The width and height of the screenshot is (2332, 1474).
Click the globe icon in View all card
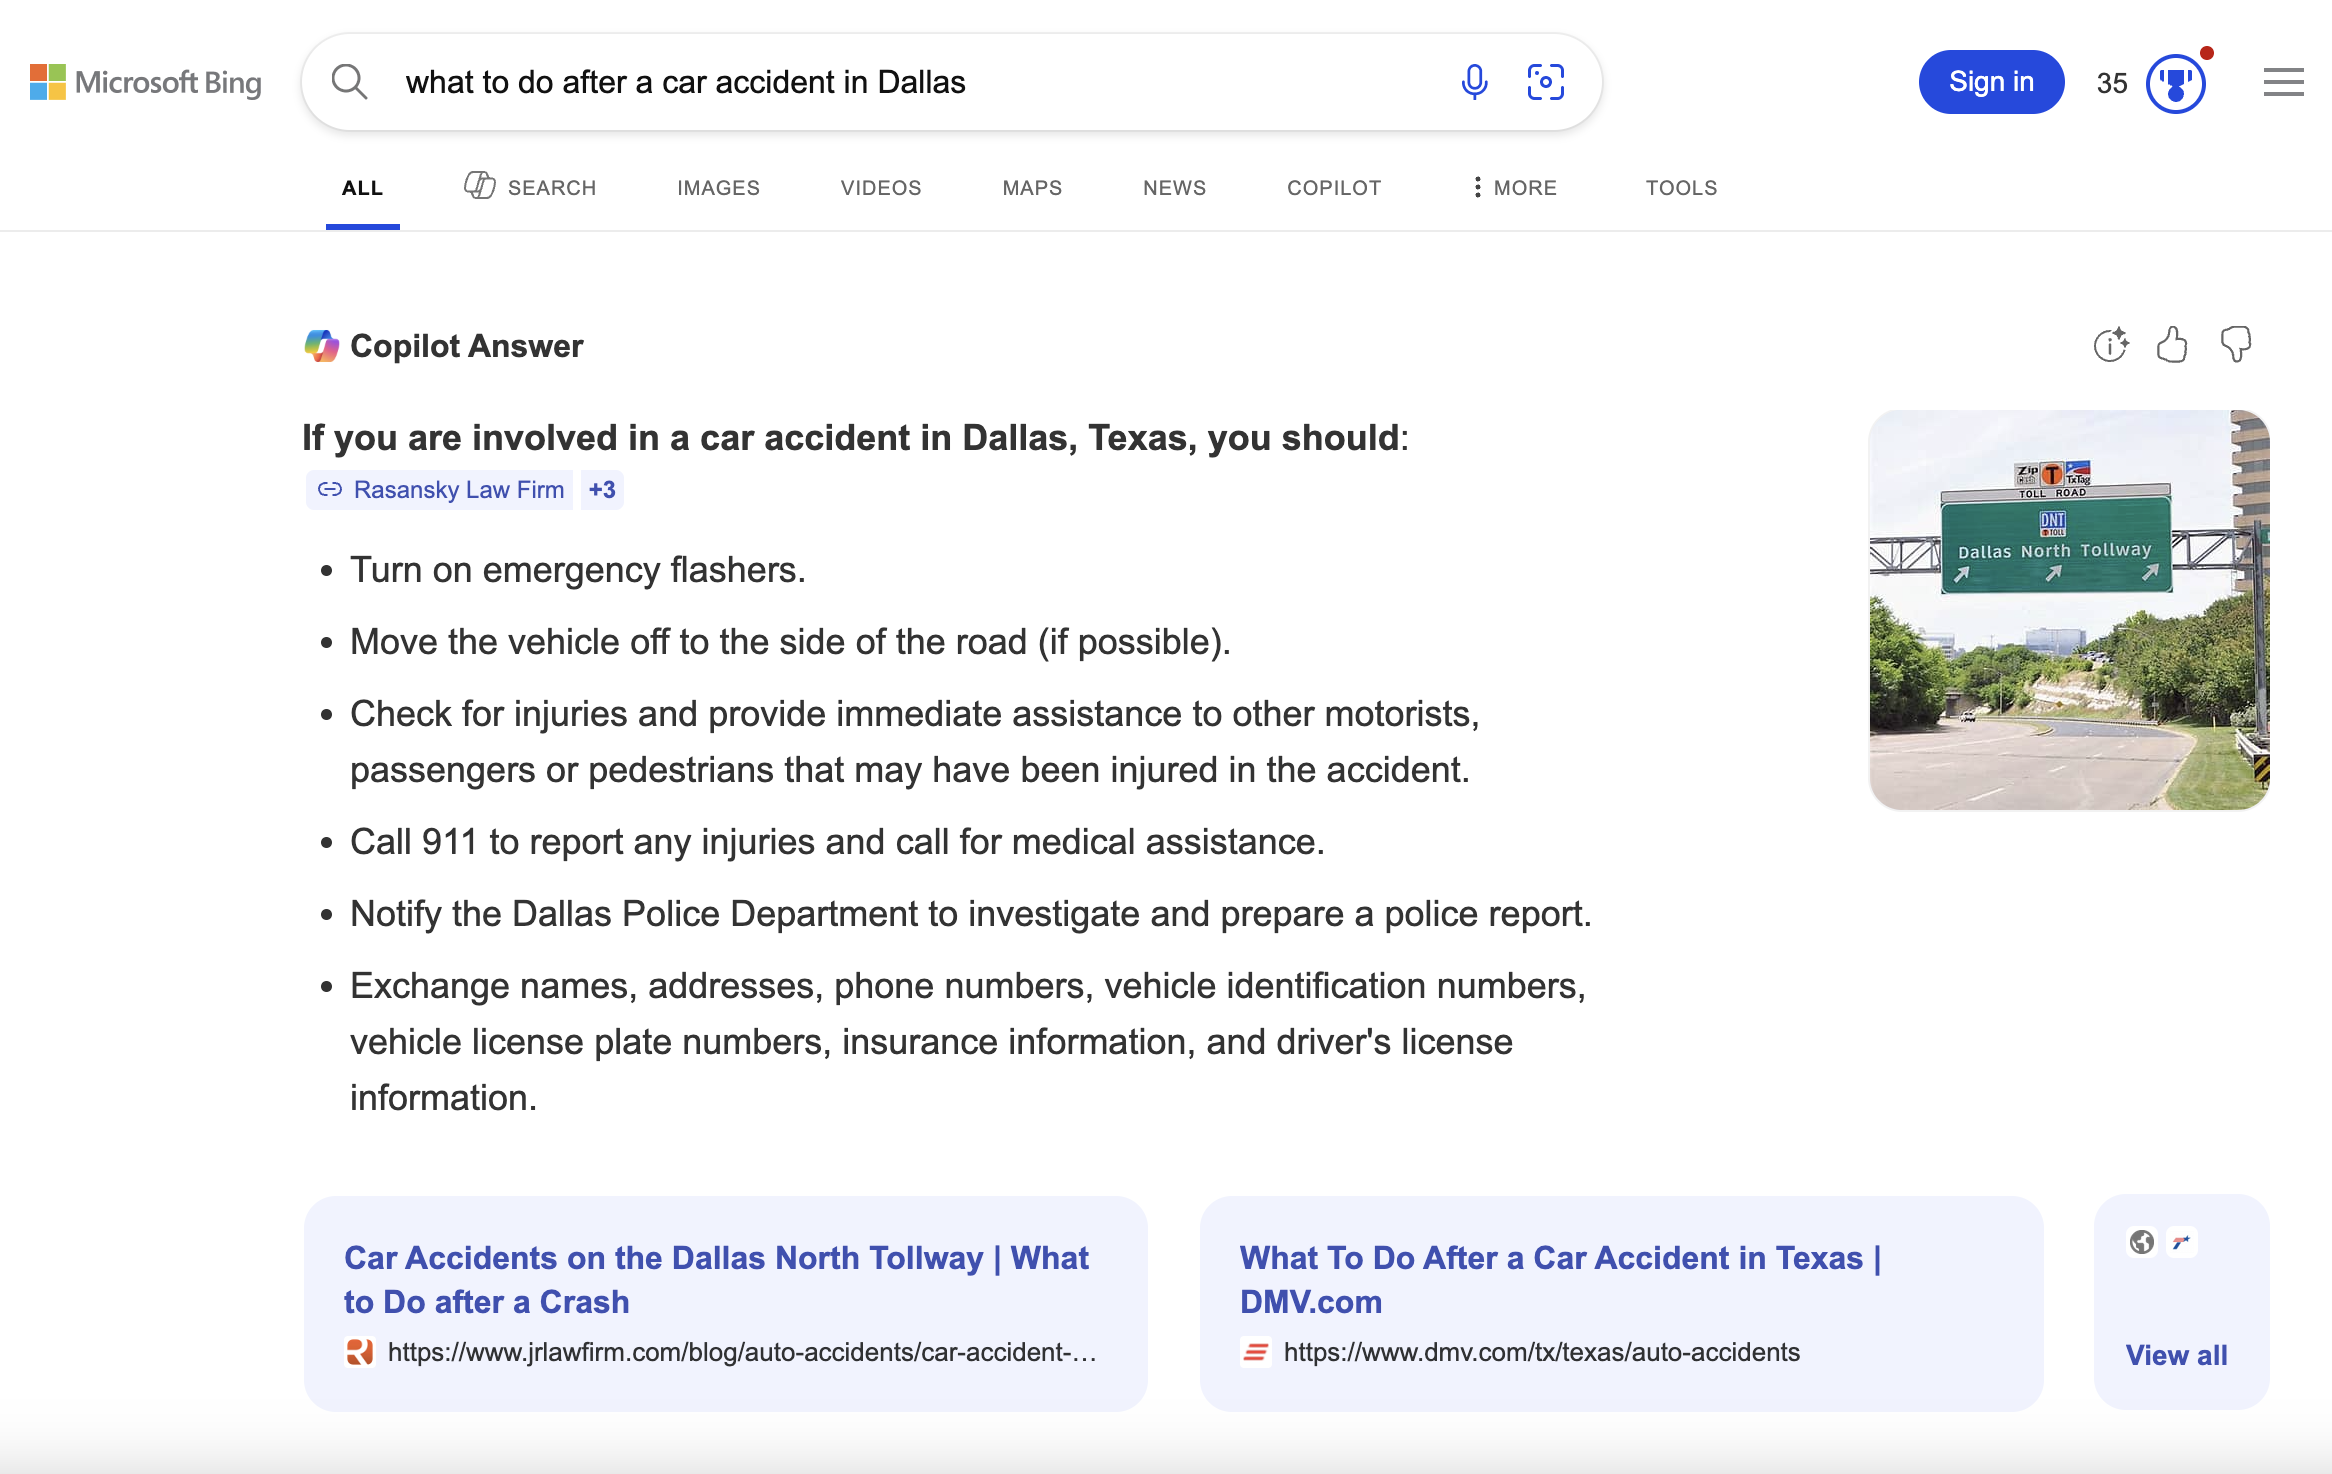tap(2141, 1242)
